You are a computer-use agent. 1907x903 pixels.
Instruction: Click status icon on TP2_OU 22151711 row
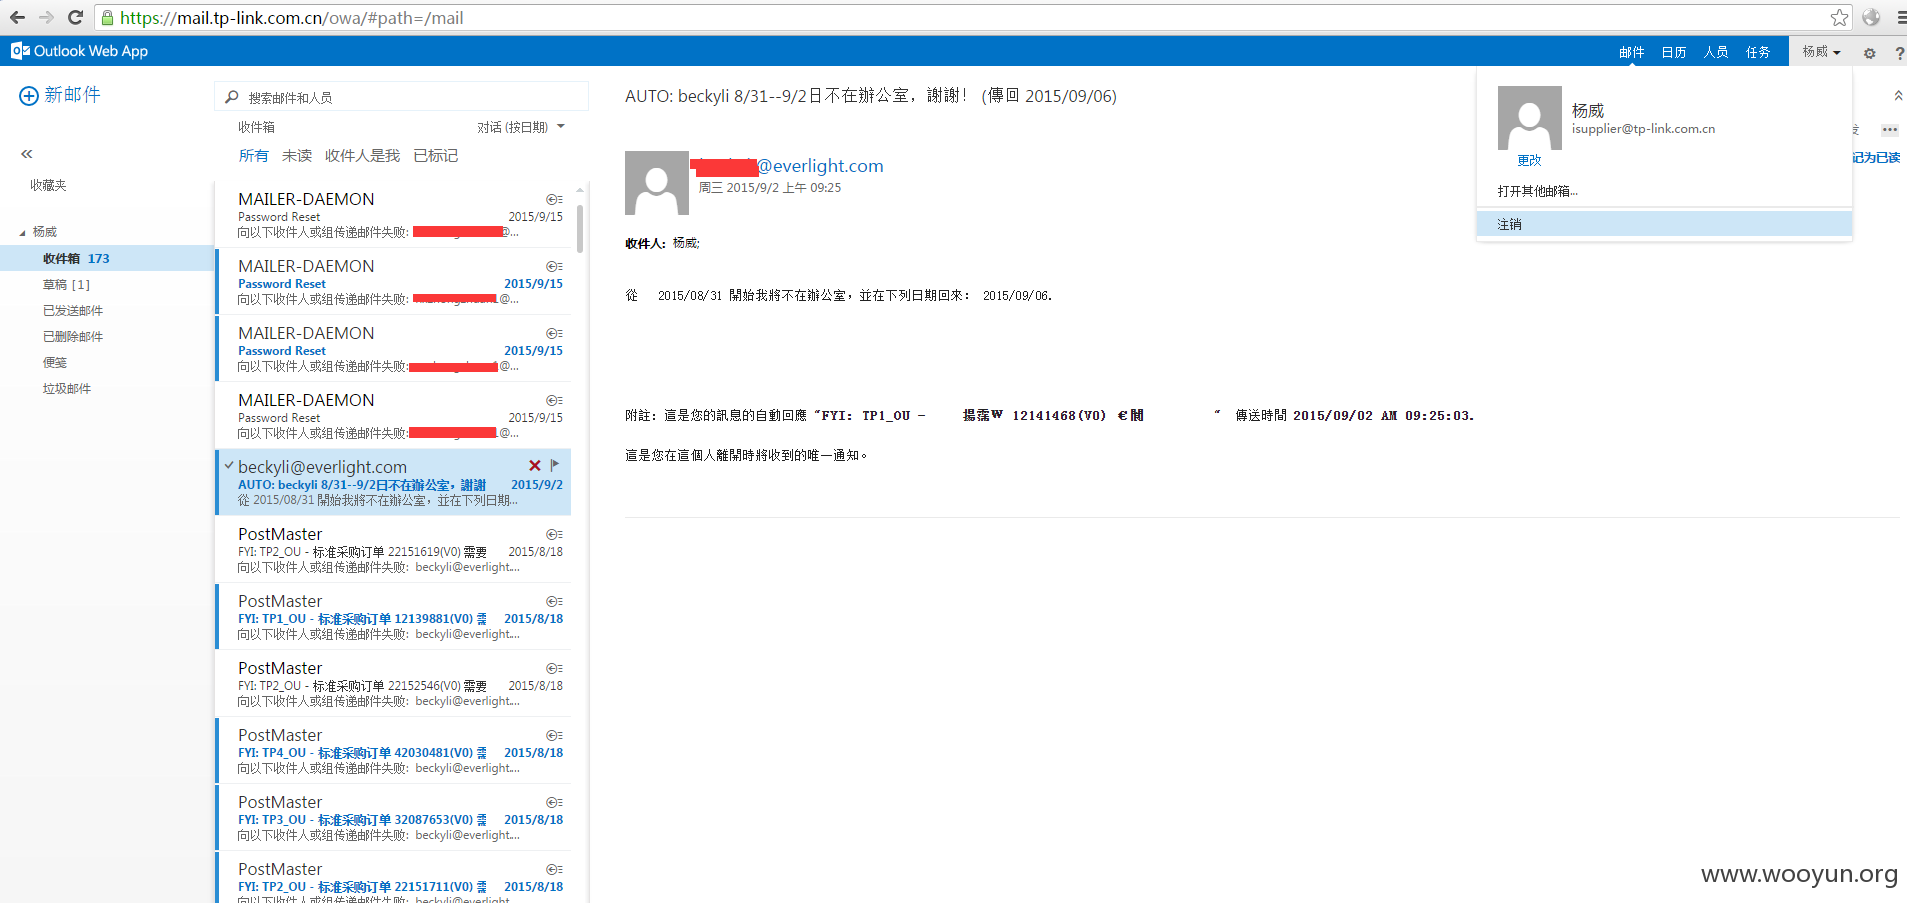554,870
